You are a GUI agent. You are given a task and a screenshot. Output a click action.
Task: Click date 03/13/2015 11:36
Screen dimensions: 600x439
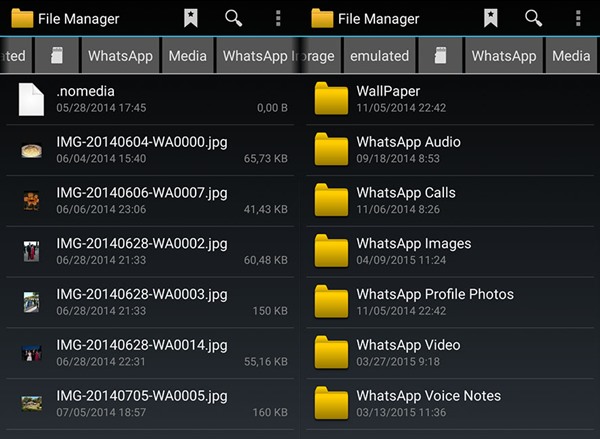pyautogui.click(x=401, y=413)
